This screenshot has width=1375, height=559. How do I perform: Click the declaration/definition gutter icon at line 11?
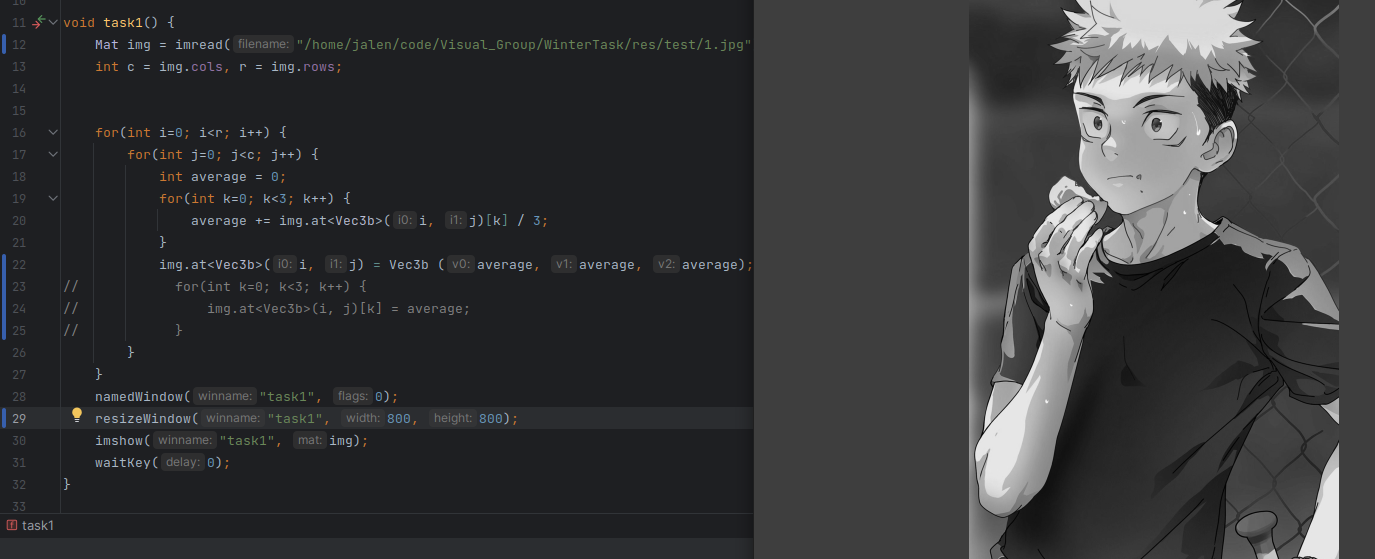tap(38, 22)
